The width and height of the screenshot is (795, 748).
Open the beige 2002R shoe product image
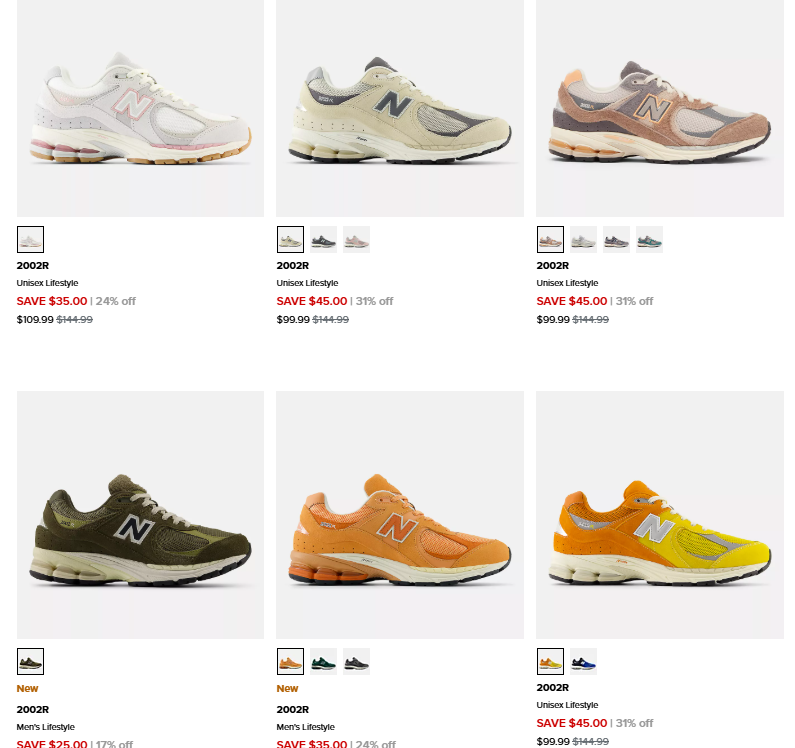pos(400,108)
